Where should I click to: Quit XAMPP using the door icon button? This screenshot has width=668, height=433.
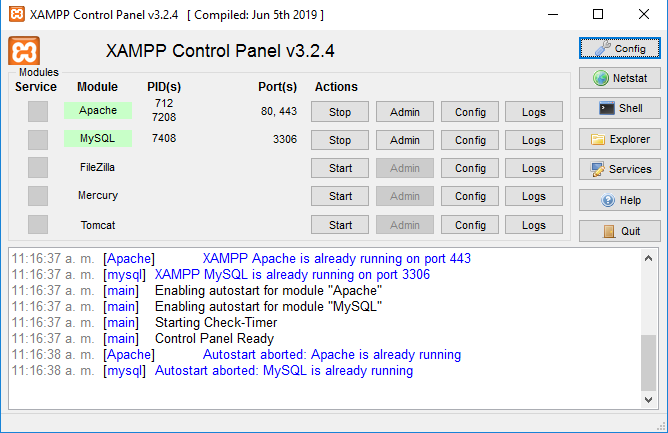(619, 231)
